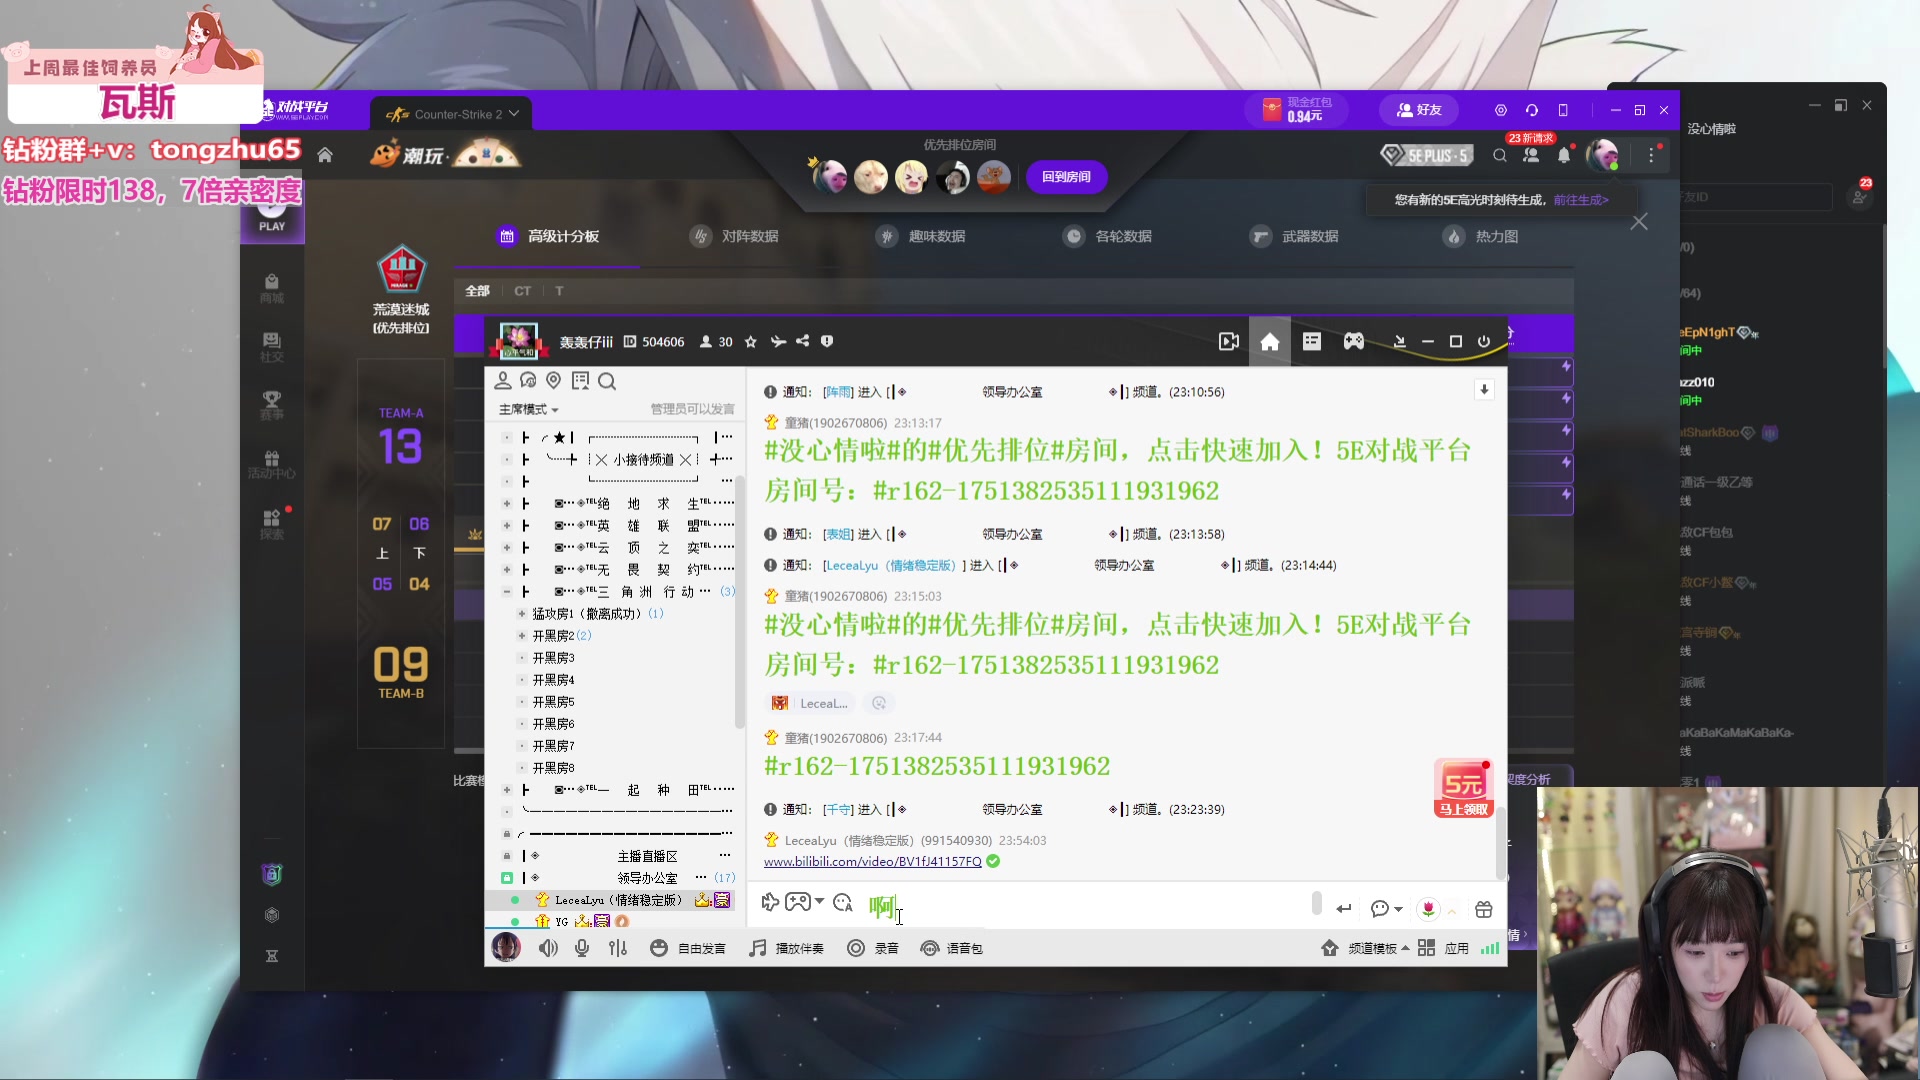This screenshot has height=1080, width=1920.
Task: Click the chat scroll-to-bottom arrow button
Action: pos(1484,390)
